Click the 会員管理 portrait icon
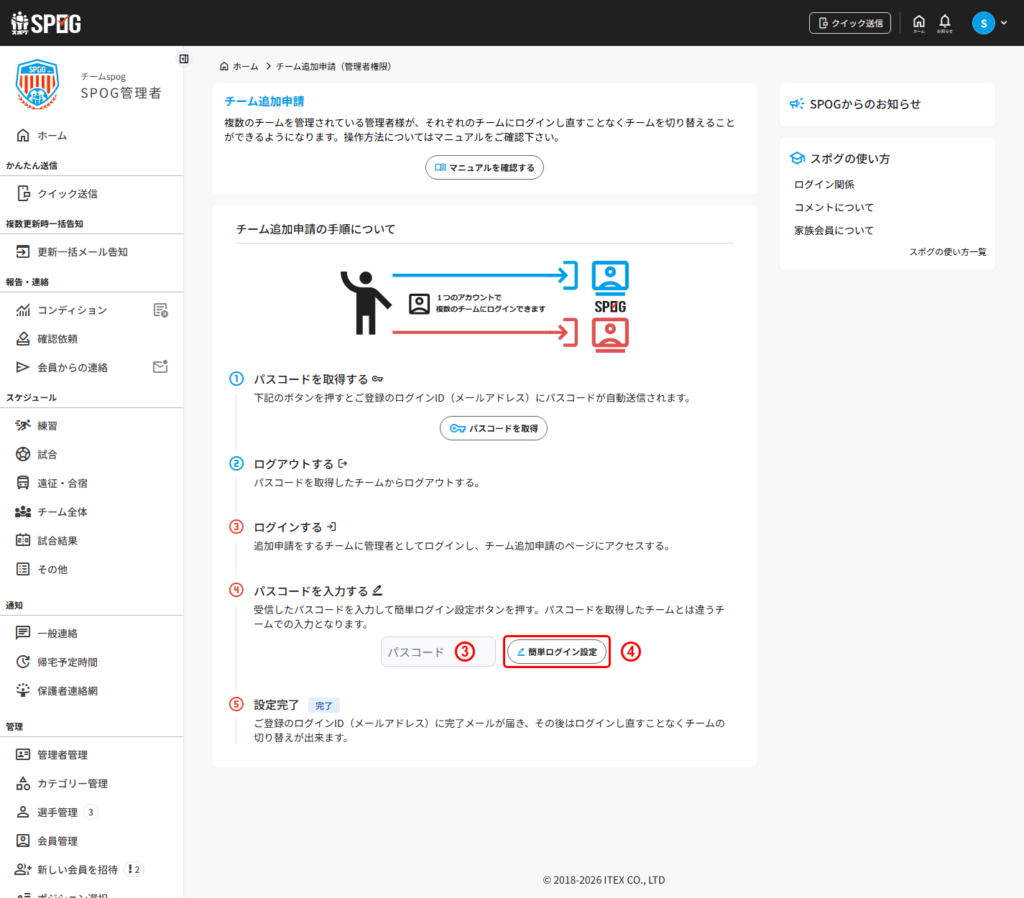The image size is (1024, 898). 23,841
